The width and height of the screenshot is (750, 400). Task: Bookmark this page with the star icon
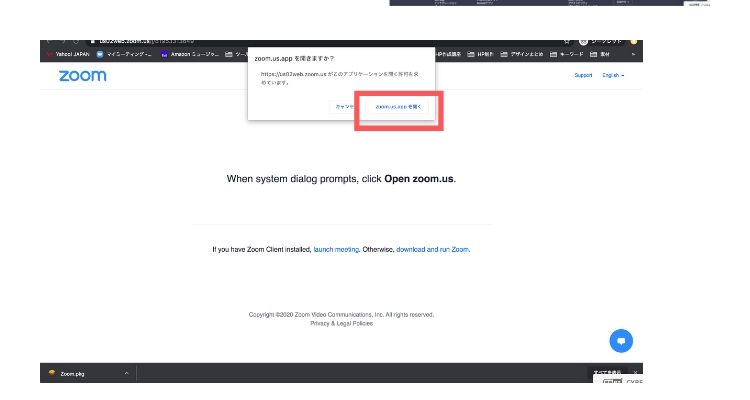[x=567, y=42]
